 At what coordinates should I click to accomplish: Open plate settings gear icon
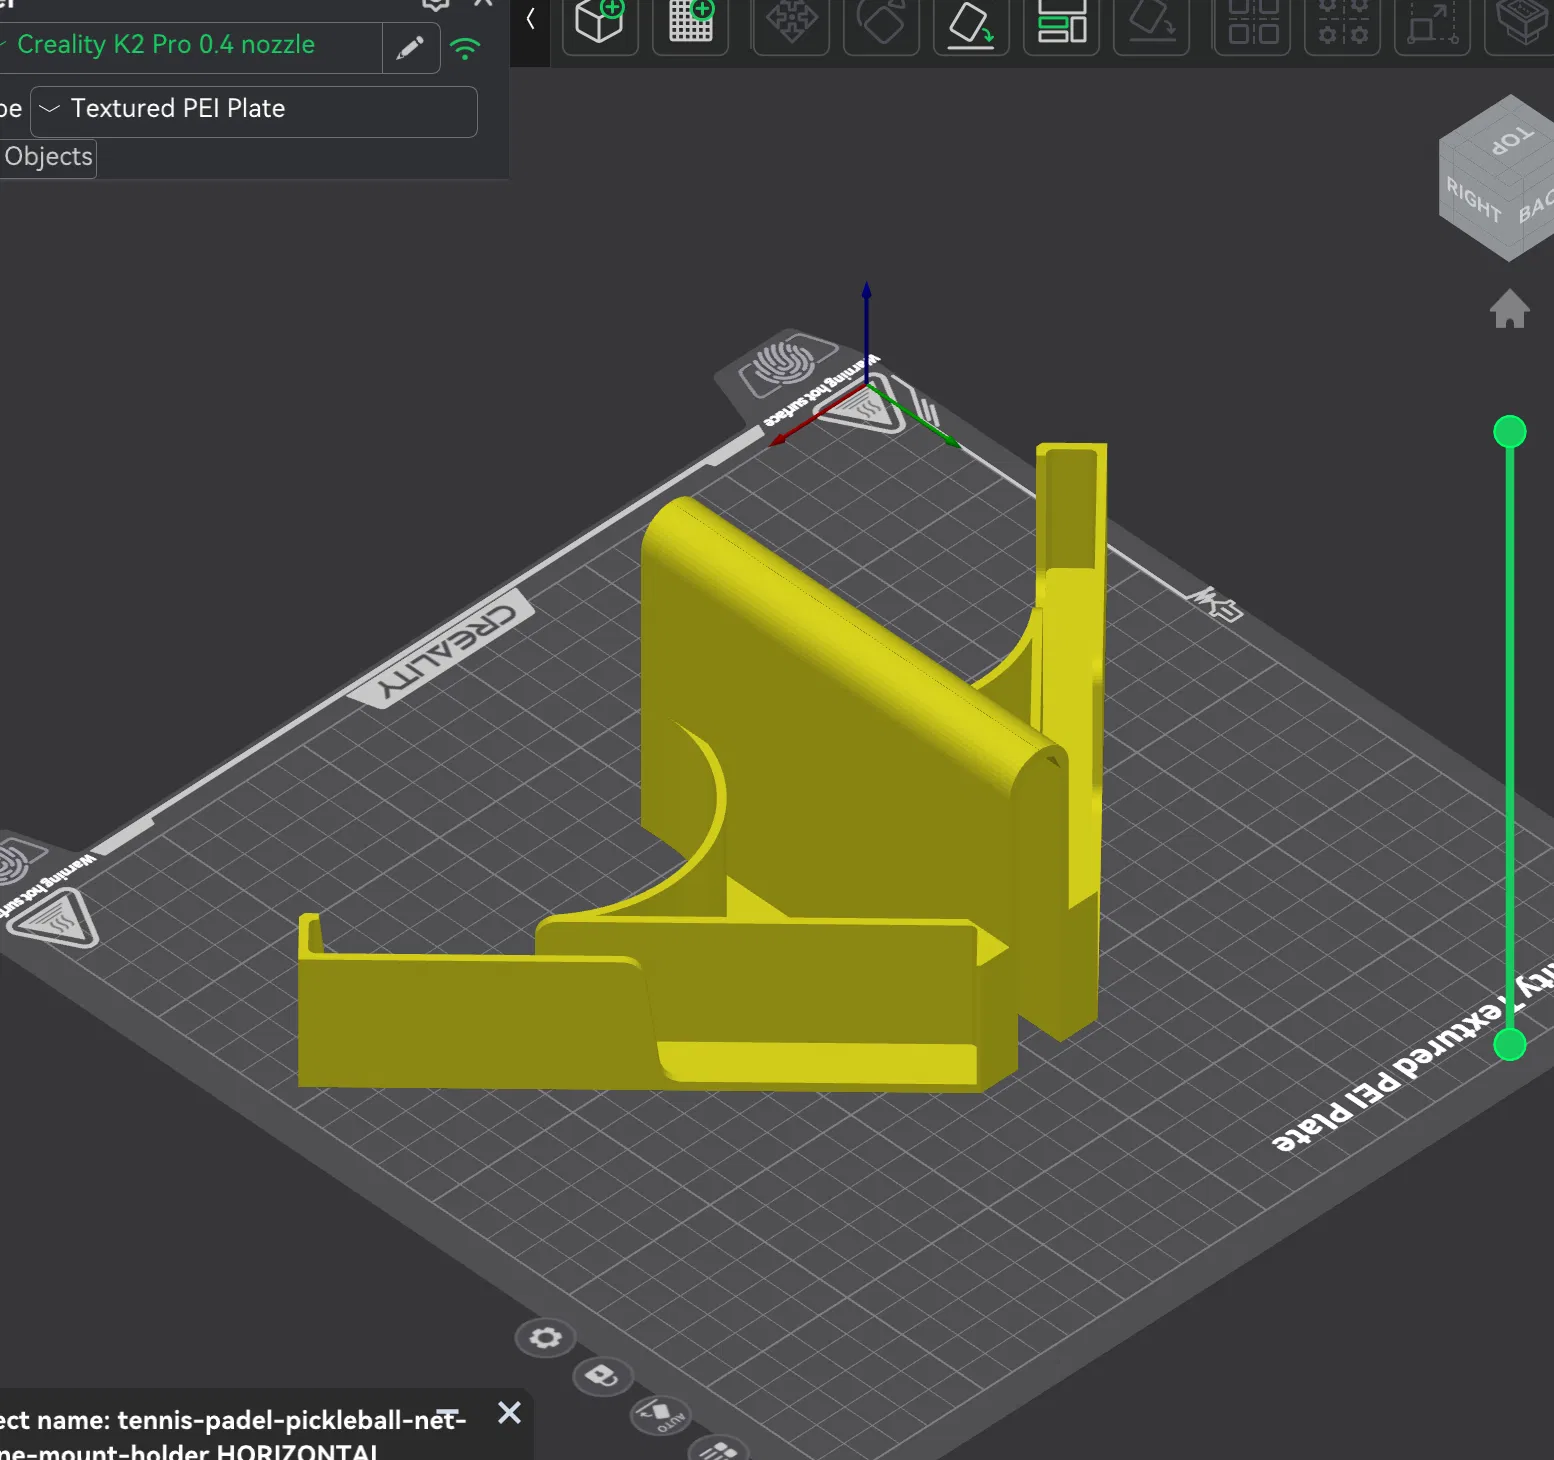545,1338
